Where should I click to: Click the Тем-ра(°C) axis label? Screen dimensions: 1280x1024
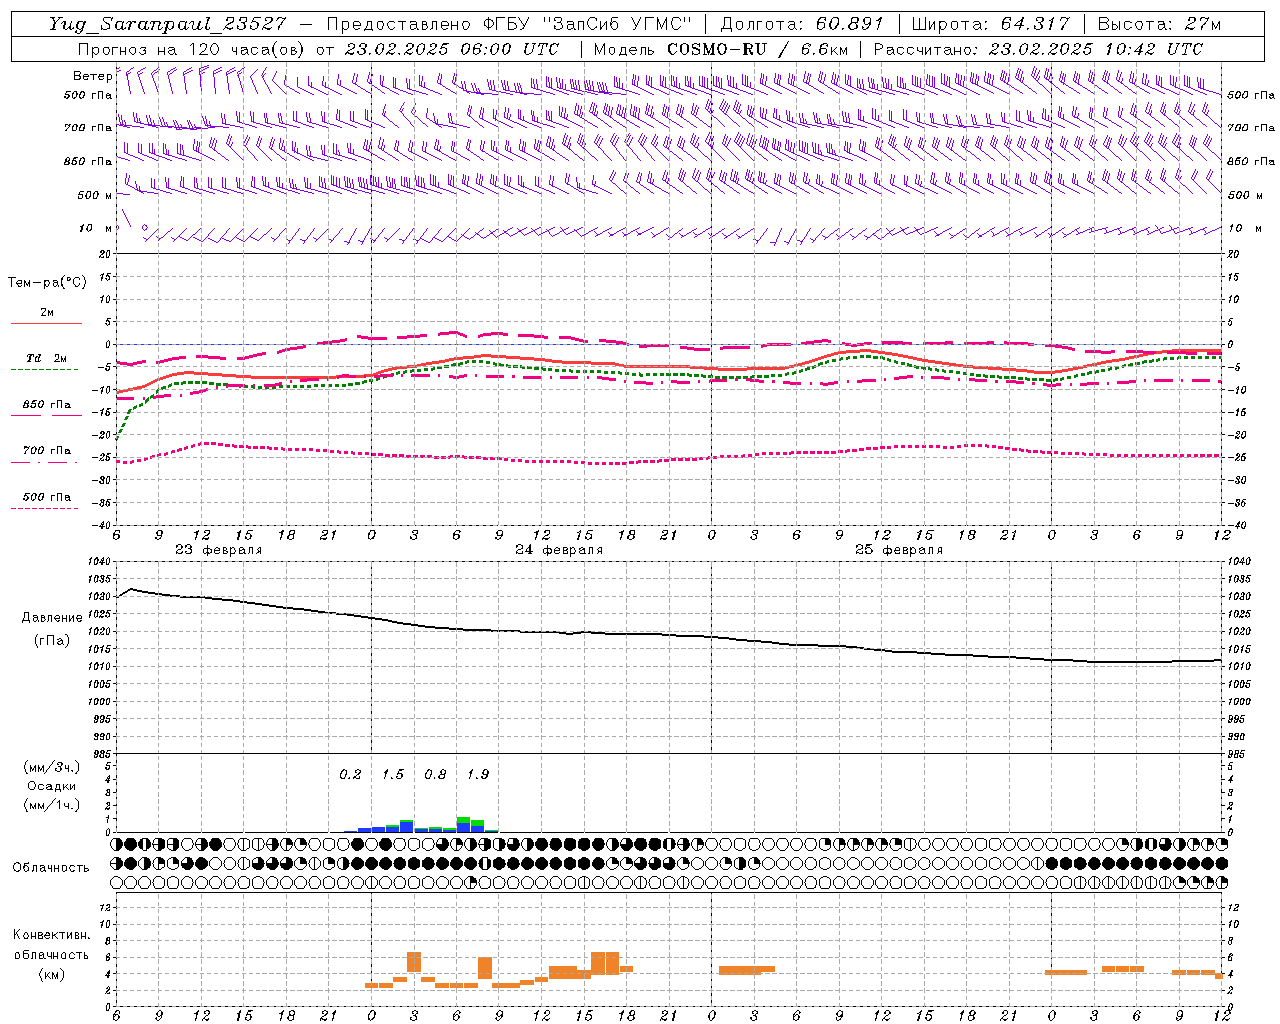click(x=47, y=282)
